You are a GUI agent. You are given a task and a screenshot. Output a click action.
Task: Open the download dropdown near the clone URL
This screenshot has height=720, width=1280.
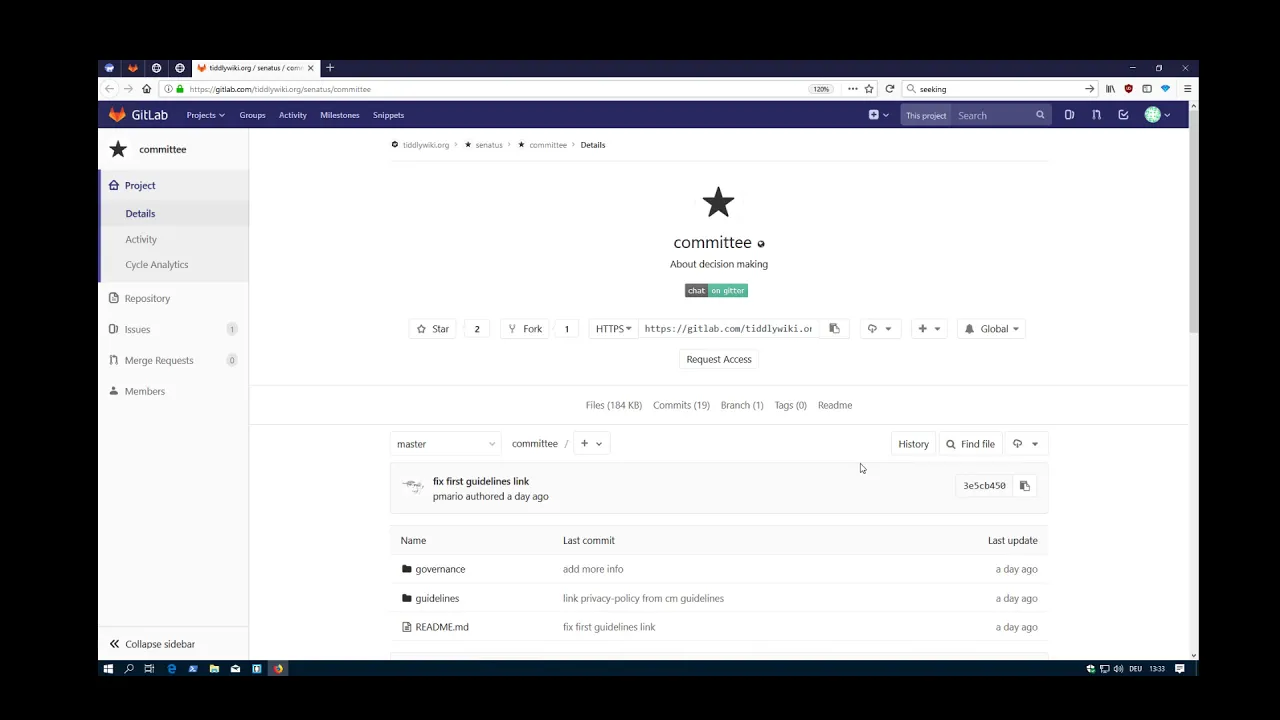880,329
